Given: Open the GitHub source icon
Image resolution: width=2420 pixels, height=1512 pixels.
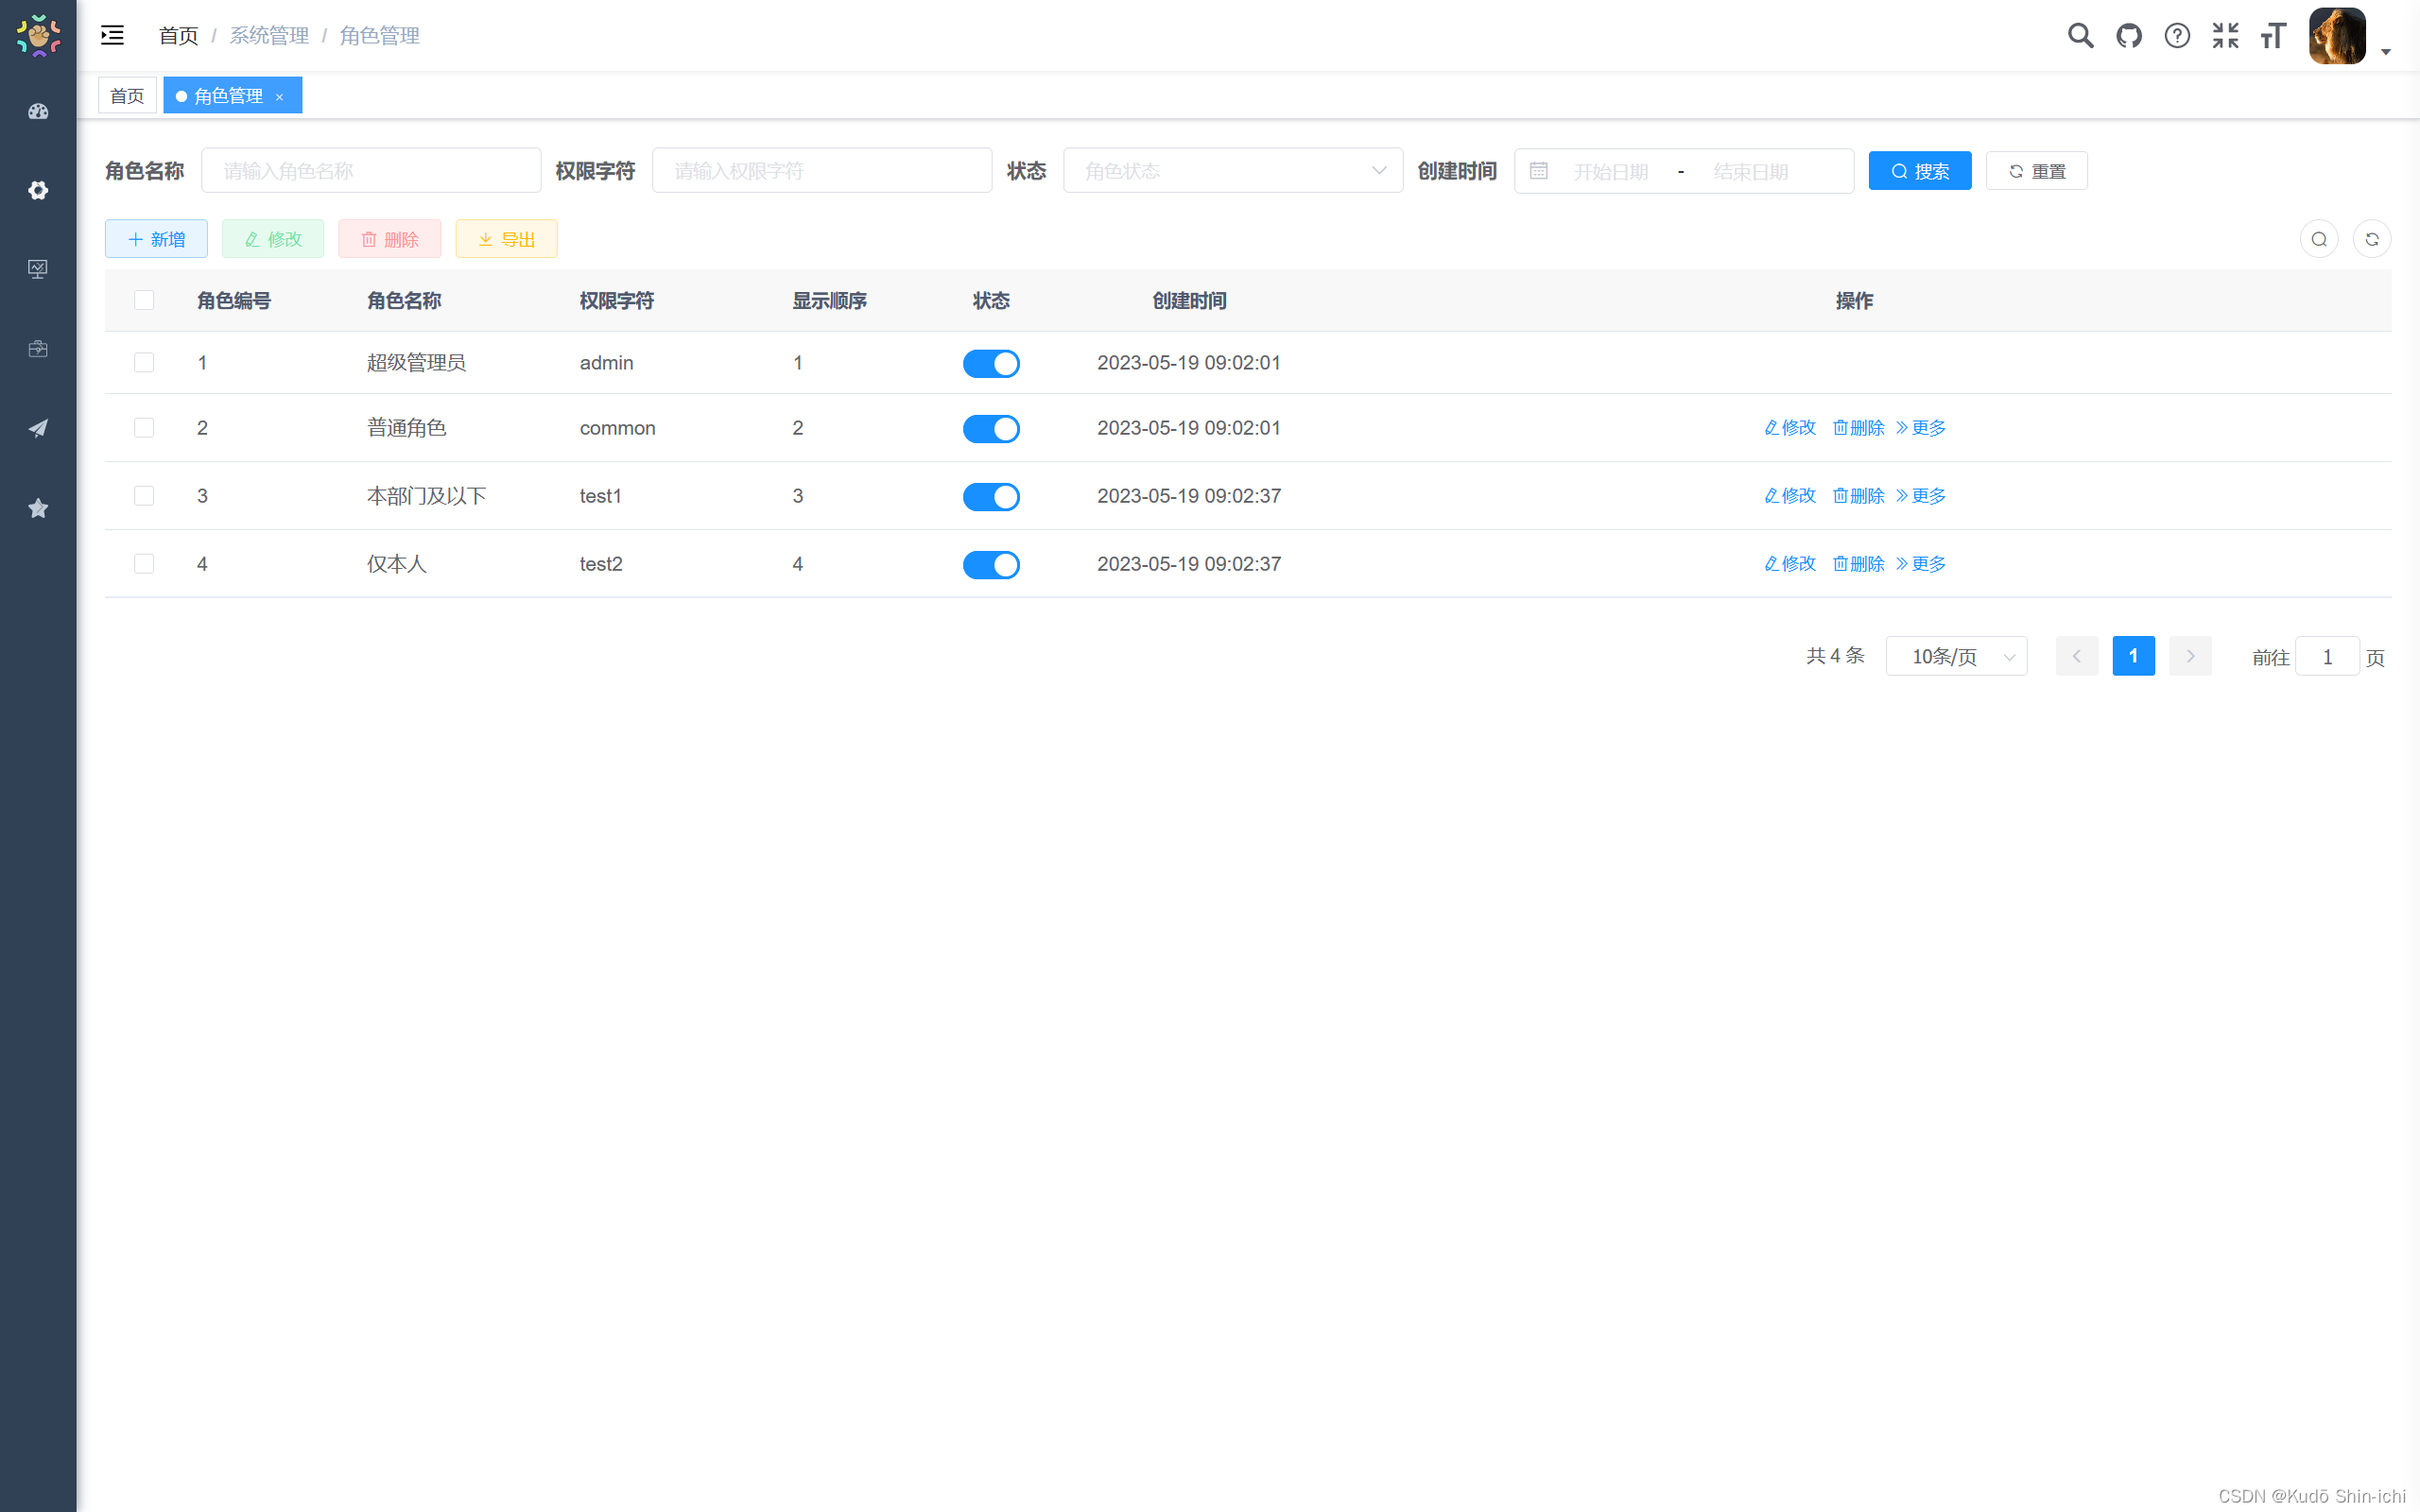Looking at the screenshot, I should click(x=2129, y=36).
